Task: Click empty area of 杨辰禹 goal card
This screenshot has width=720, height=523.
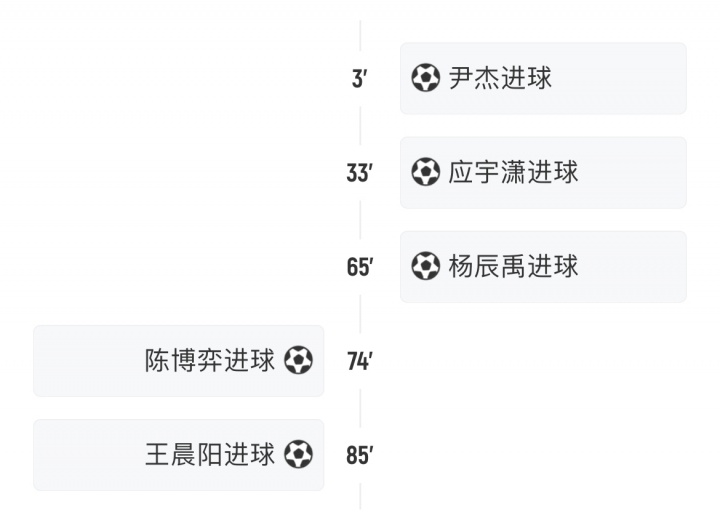Action: (x=634, y=266)
